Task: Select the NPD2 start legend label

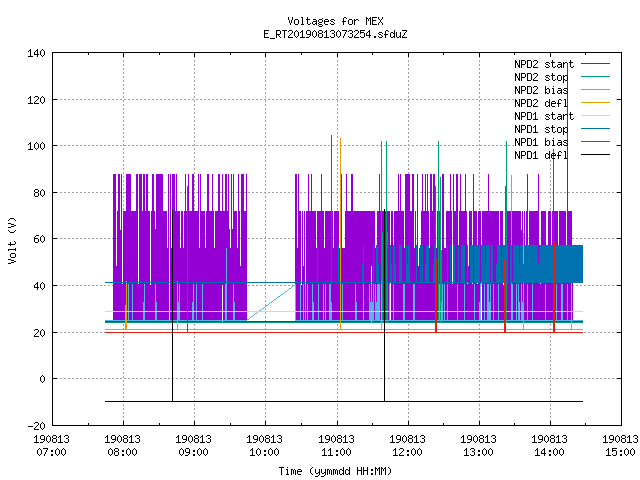Action: point(544,64)
